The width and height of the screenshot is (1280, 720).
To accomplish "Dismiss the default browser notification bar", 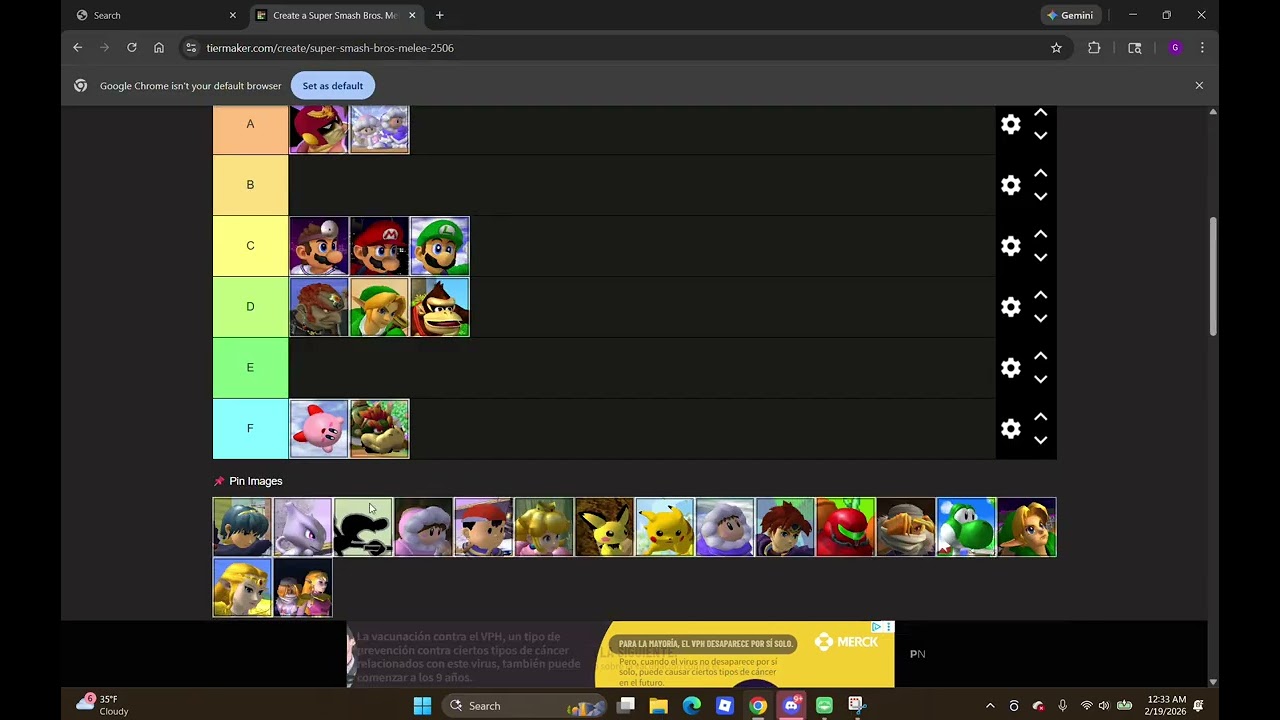I will pyautogui.click(x=1199, y=86).
